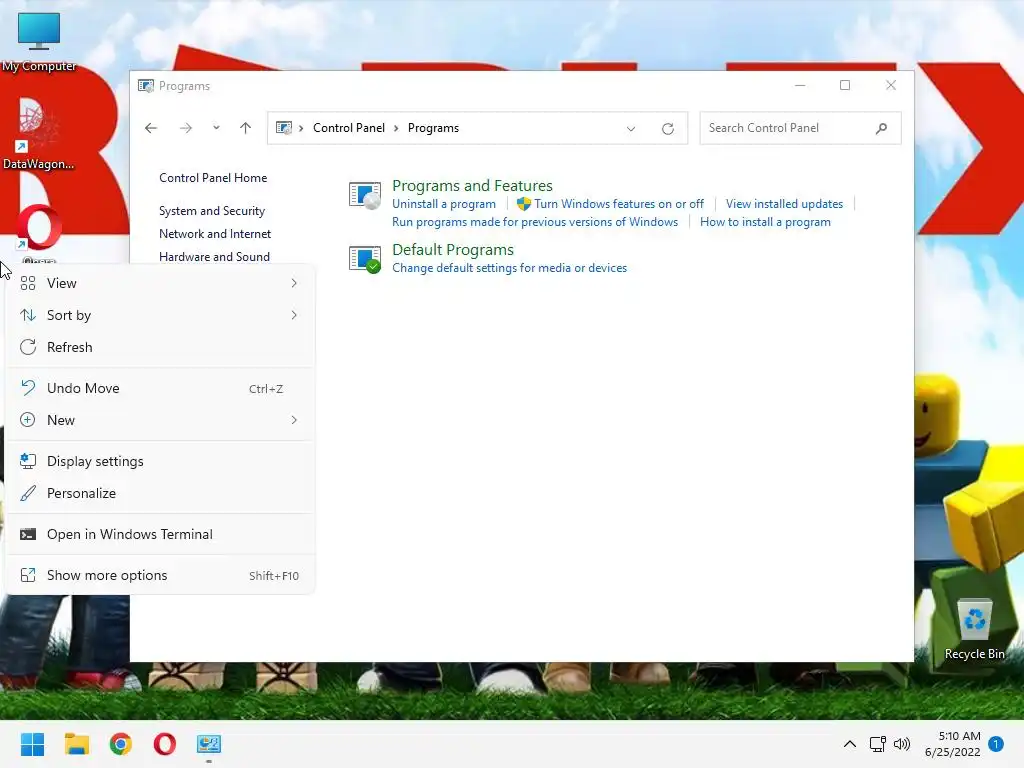Open System and Security category

(212, 211)
